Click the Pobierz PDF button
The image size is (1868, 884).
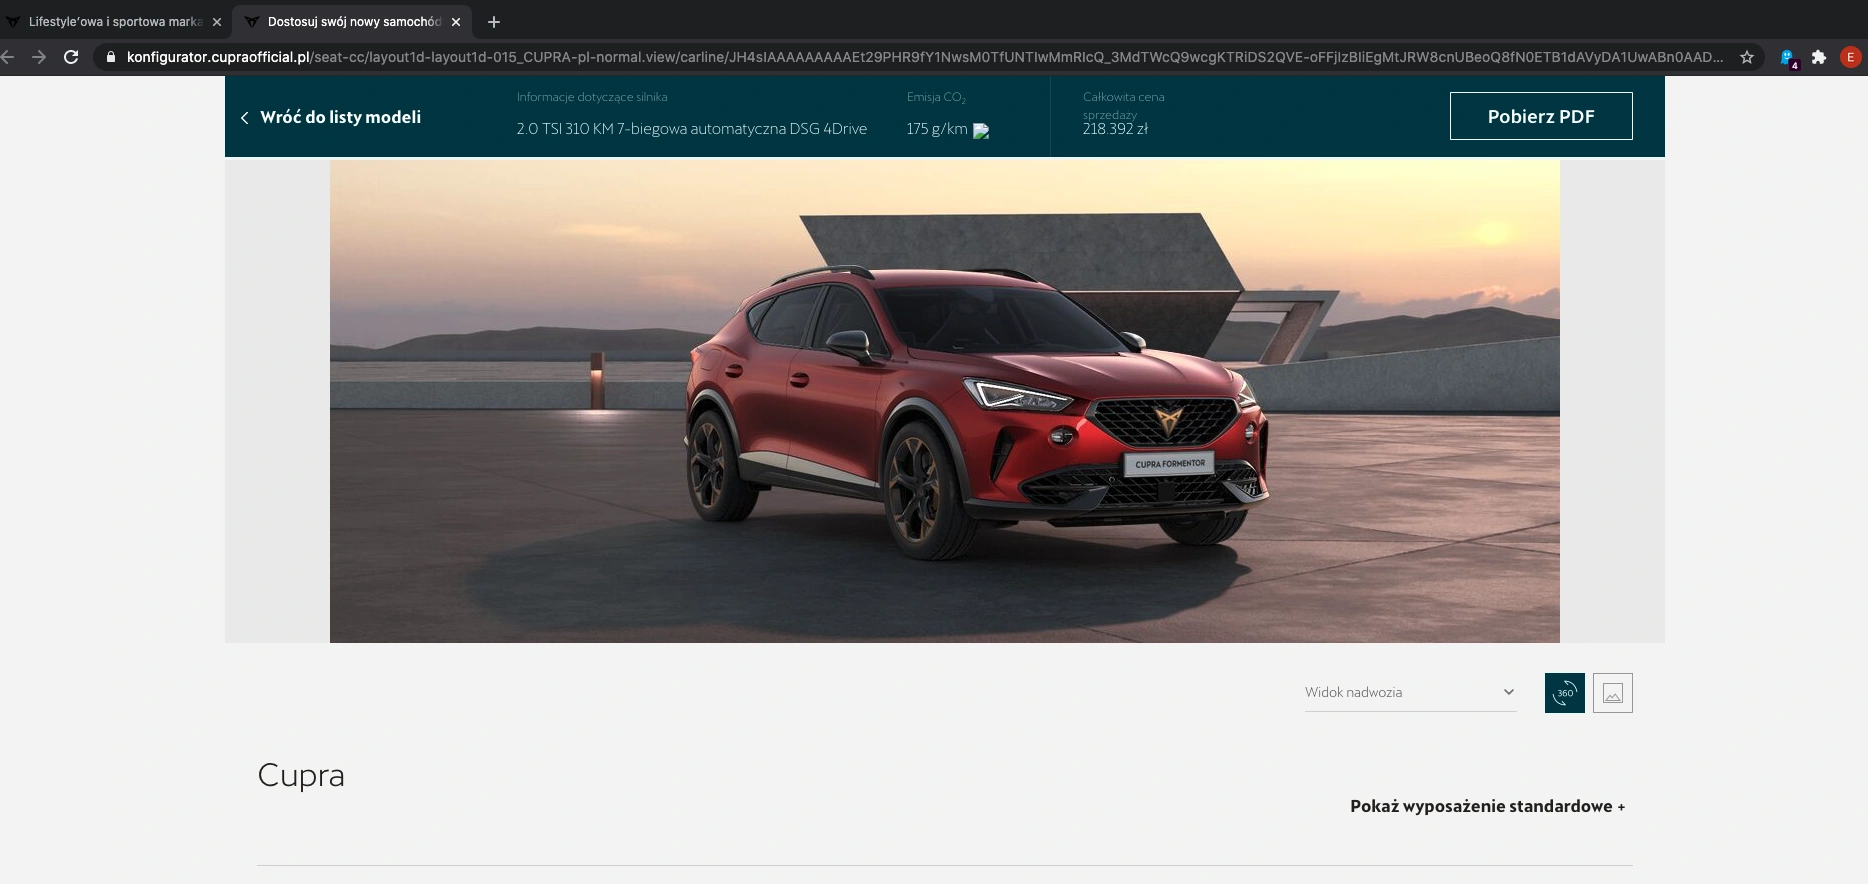point(1541,116)
